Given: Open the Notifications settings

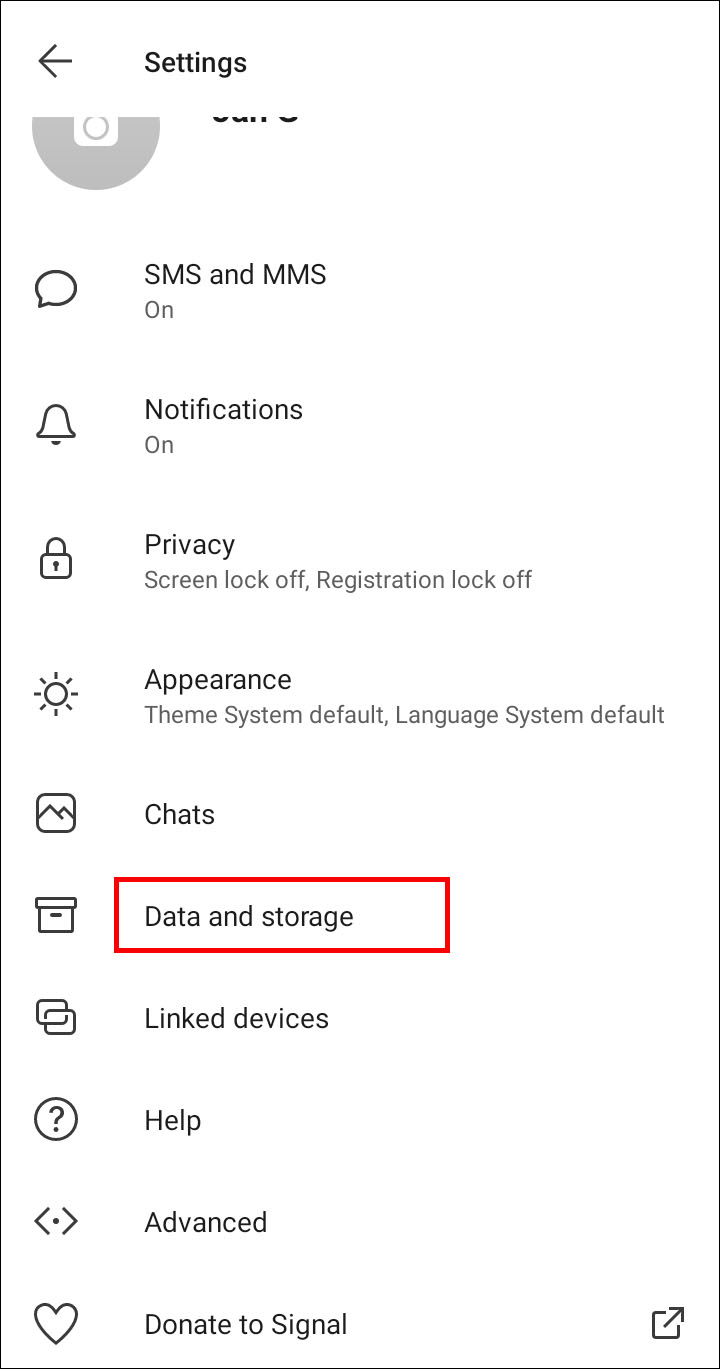Looking at the screenshot, I should point(223,410).
